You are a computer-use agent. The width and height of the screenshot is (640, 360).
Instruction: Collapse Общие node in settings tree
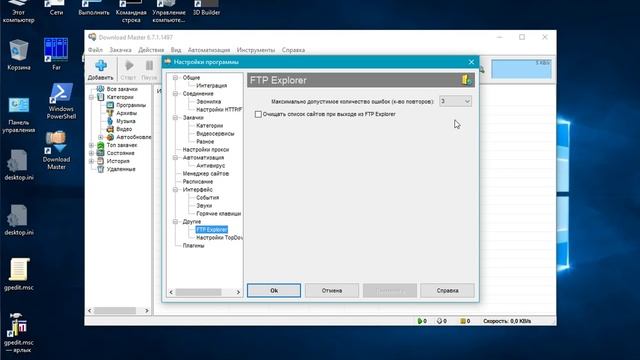click(x=175, y=78)
